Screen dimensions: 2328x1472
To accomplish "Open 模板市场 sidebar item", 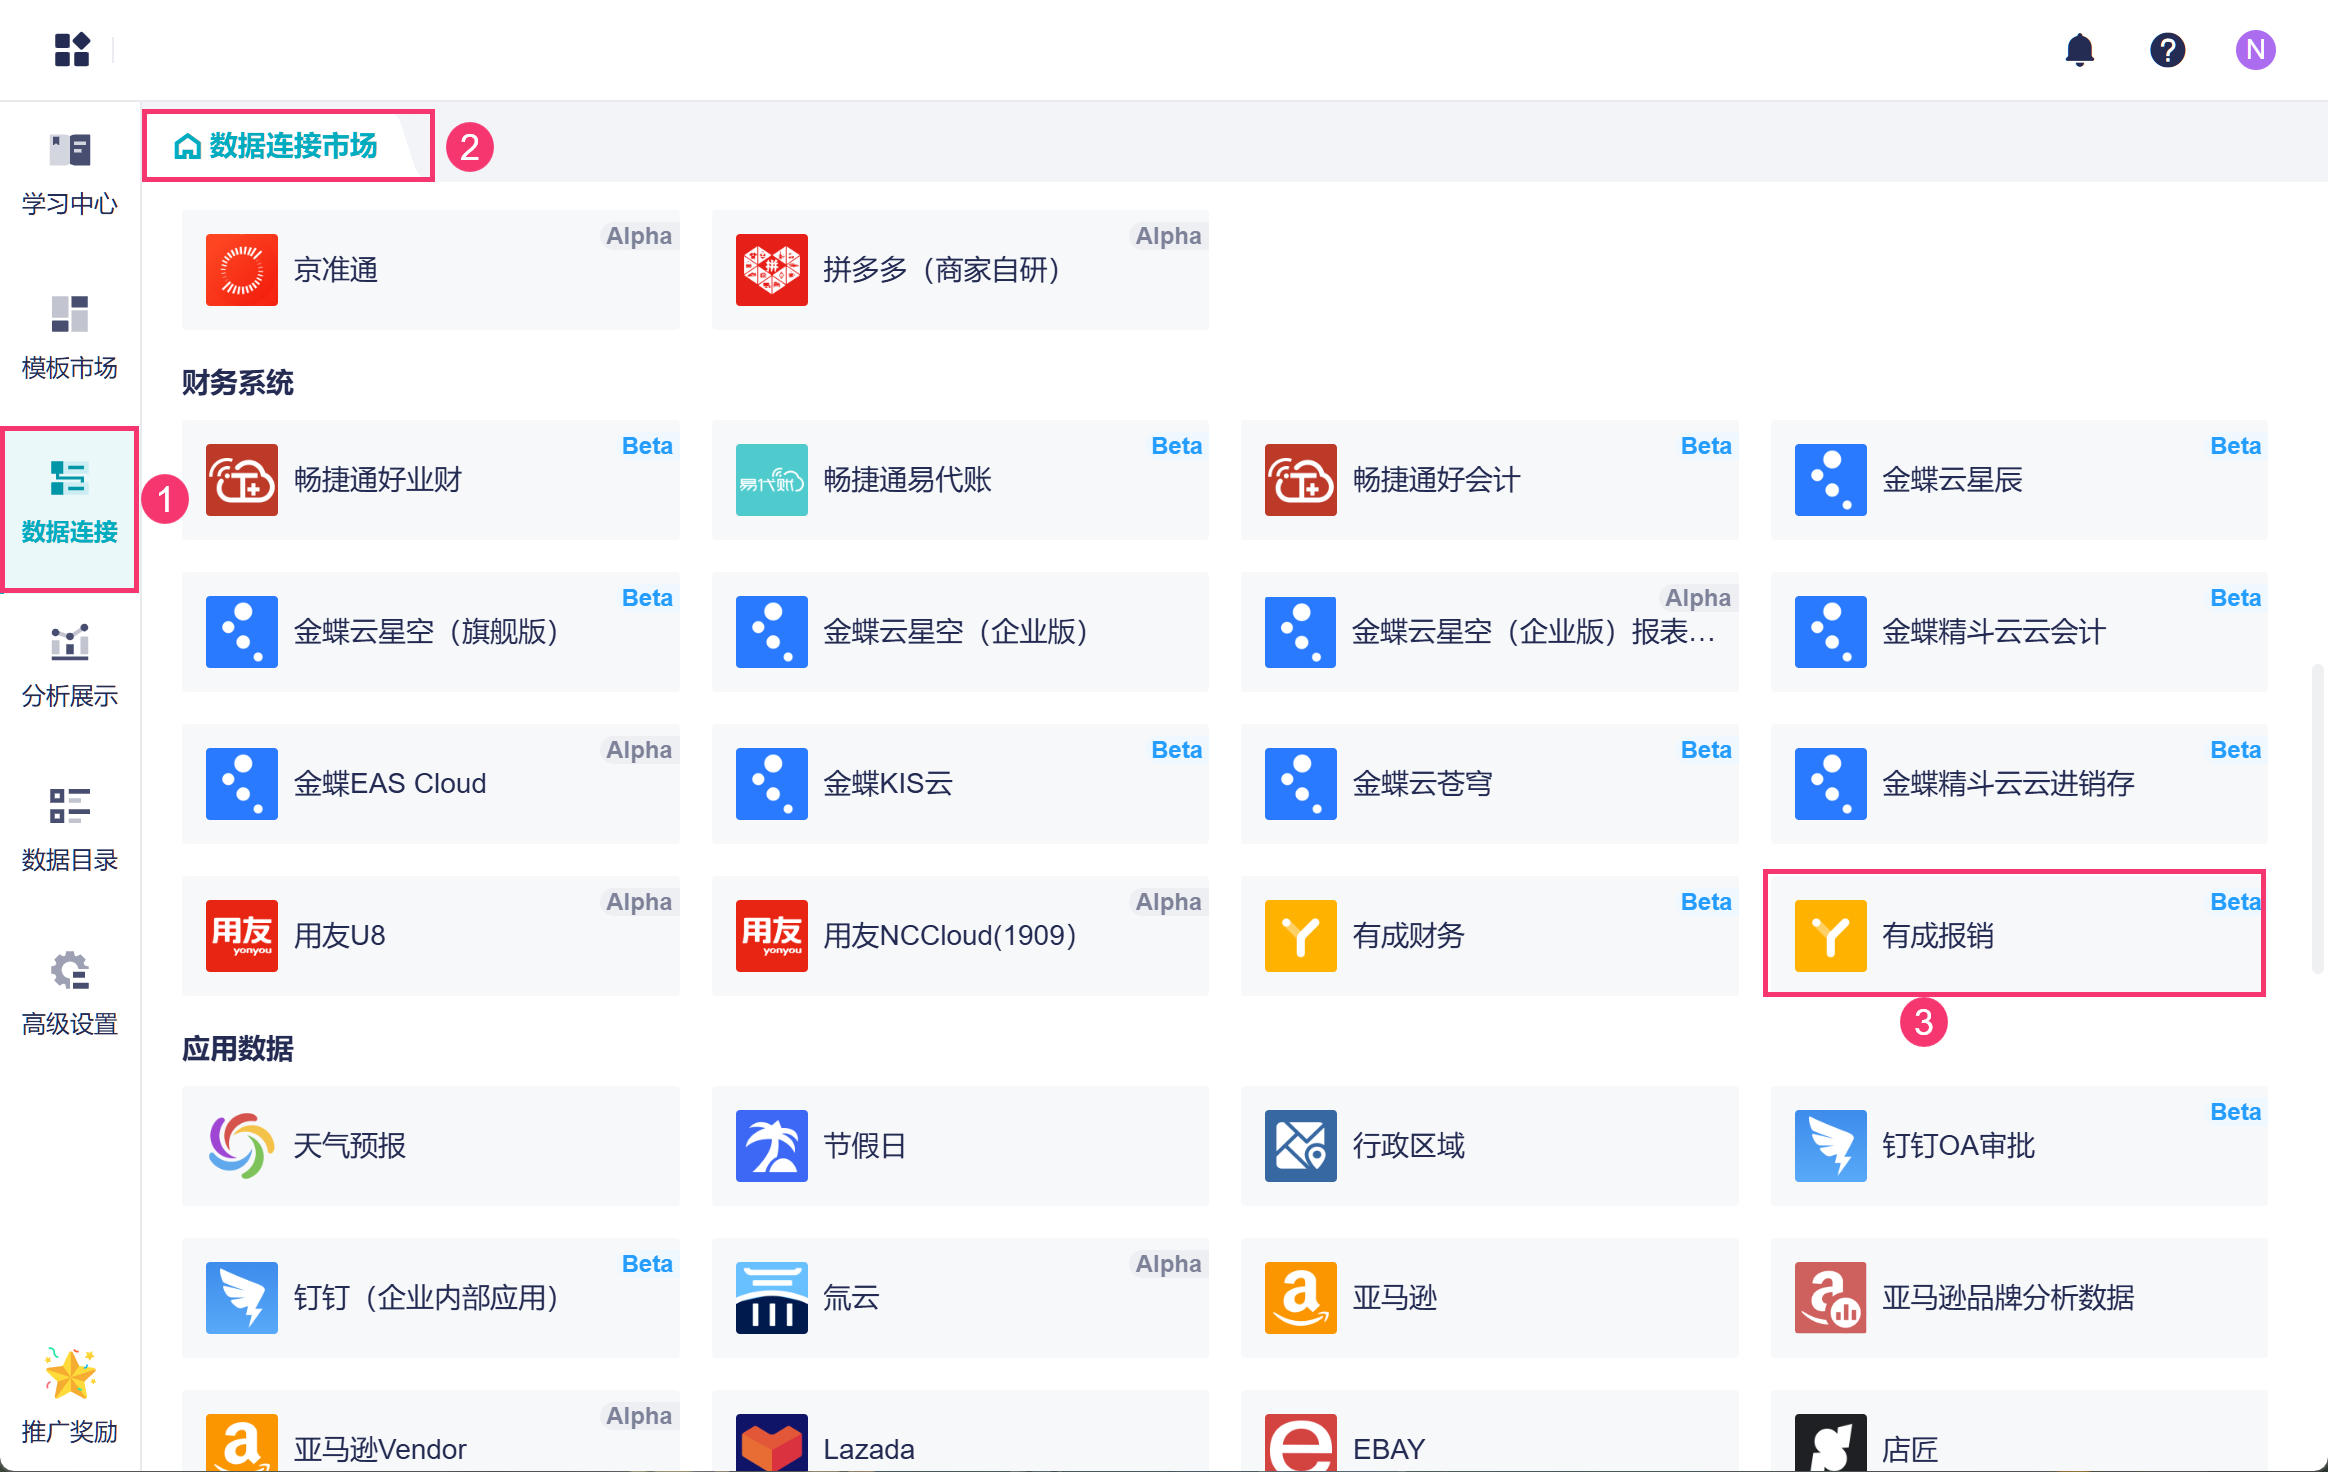I will [70, 338].
